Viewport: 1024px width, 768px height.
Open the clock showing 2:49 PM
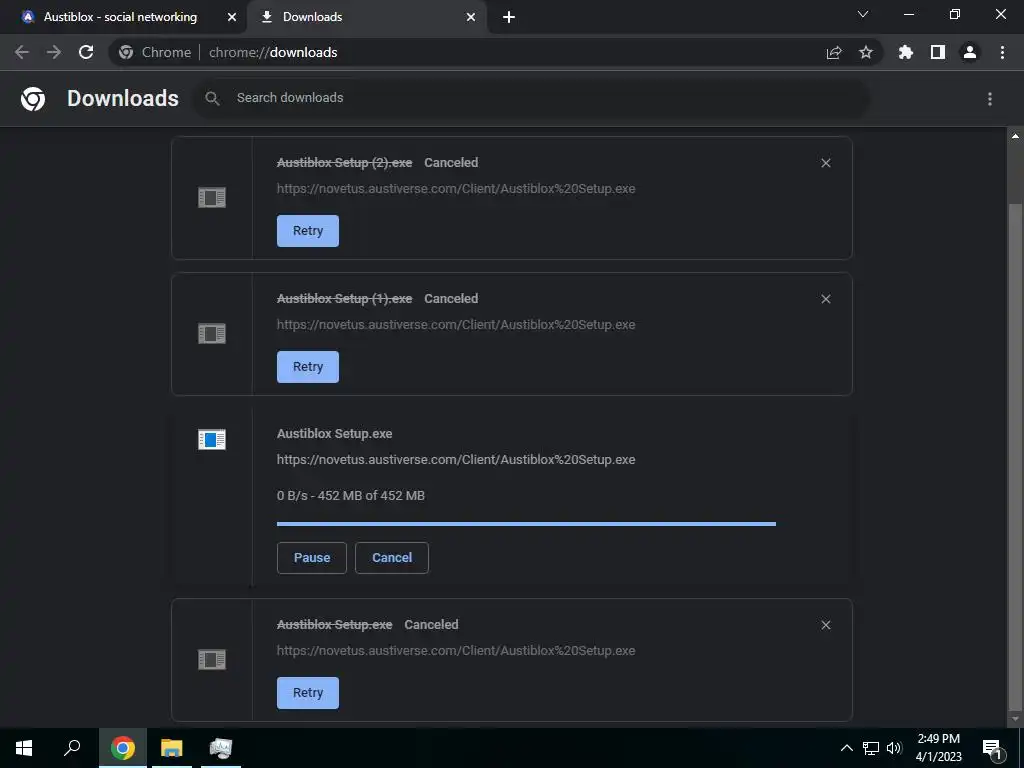click(x=938, y=748)
